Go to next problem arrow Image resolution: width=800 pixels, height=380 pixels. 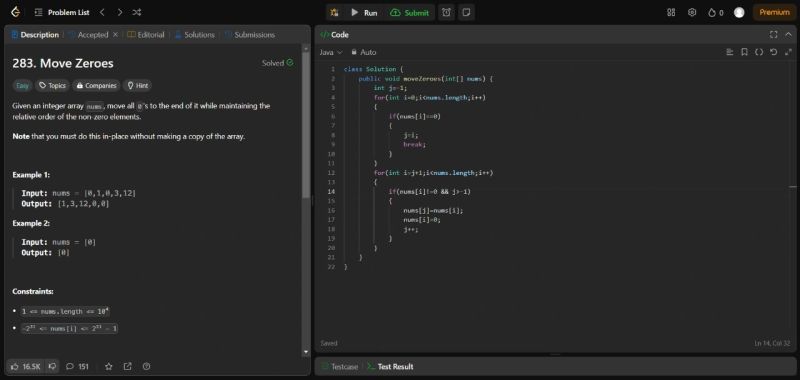119,12
